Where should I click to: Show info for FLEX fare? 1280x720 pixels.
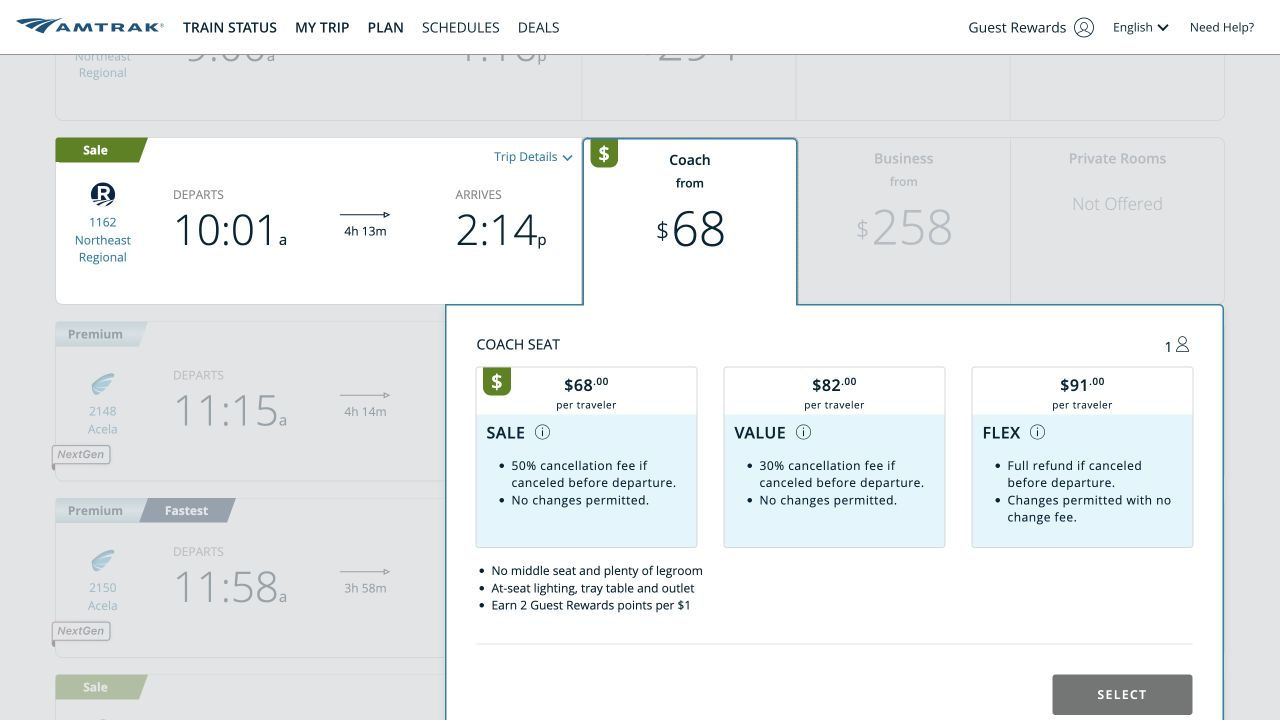[1038, 433]
